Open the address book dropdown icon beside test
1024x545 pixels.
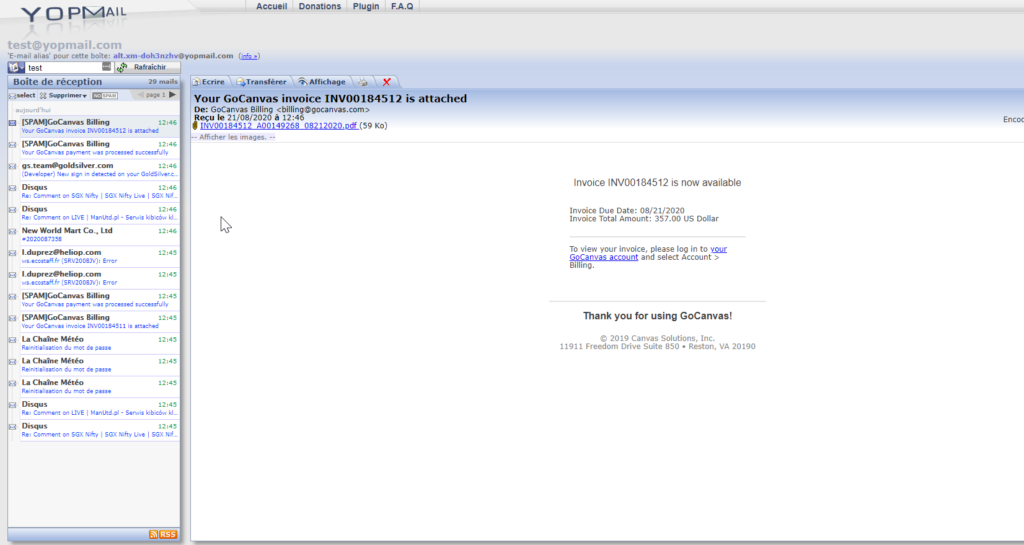pyautogui.click(x=16, y=67)
